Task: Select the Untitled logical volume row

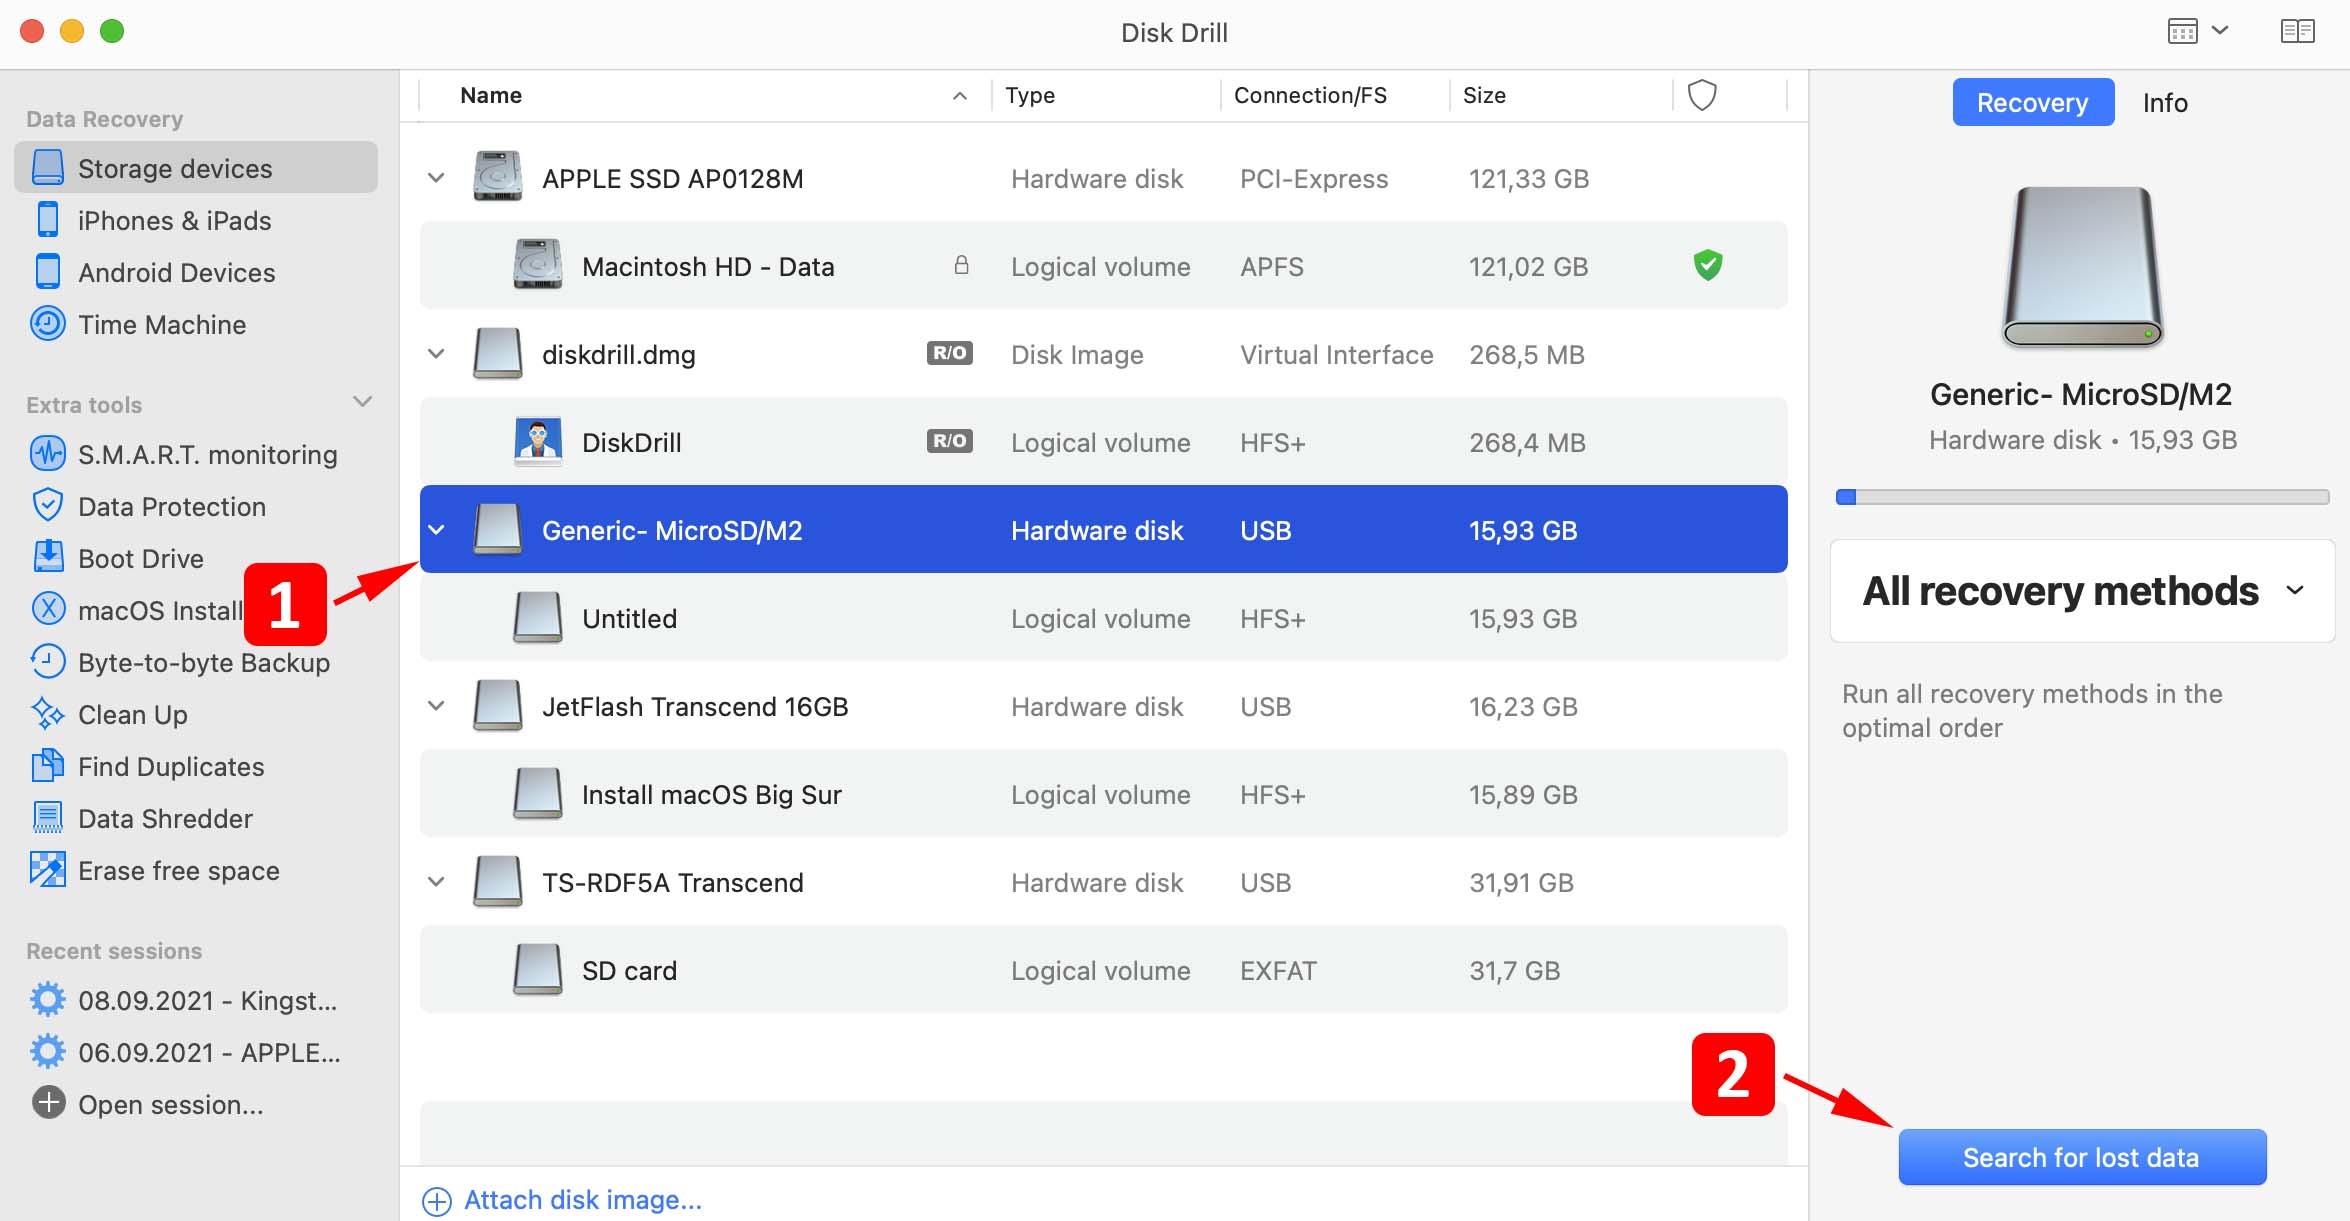Action: coord(1103,617)
